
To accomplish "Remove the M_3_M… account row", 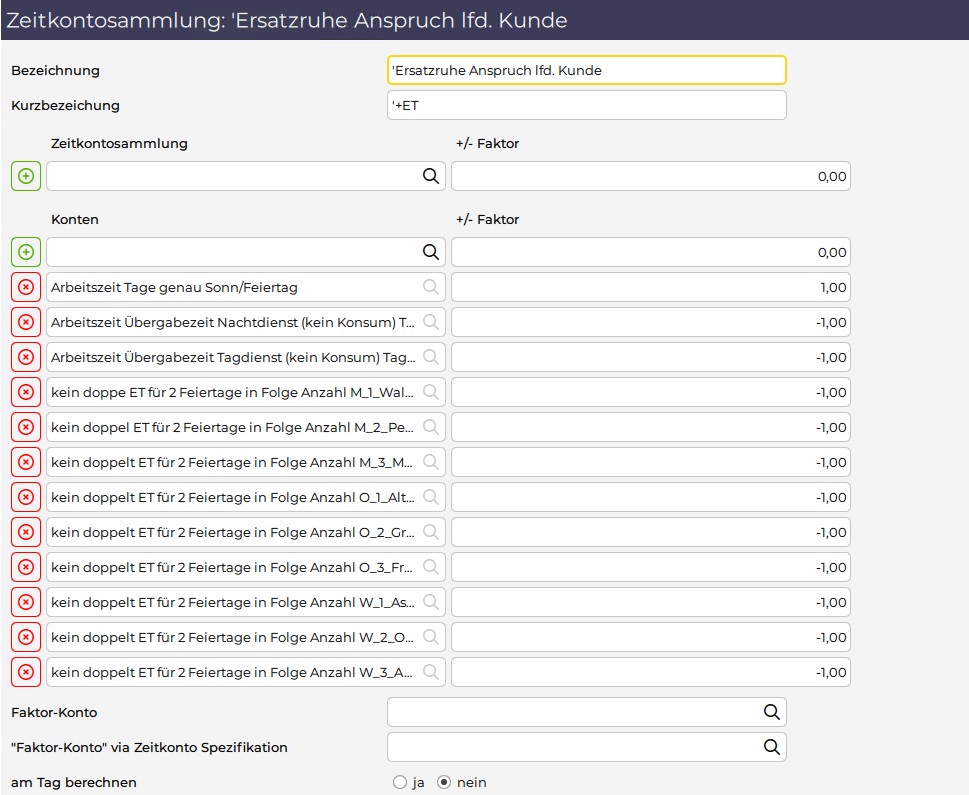I will pyautogui.click(x=26, y=462).
